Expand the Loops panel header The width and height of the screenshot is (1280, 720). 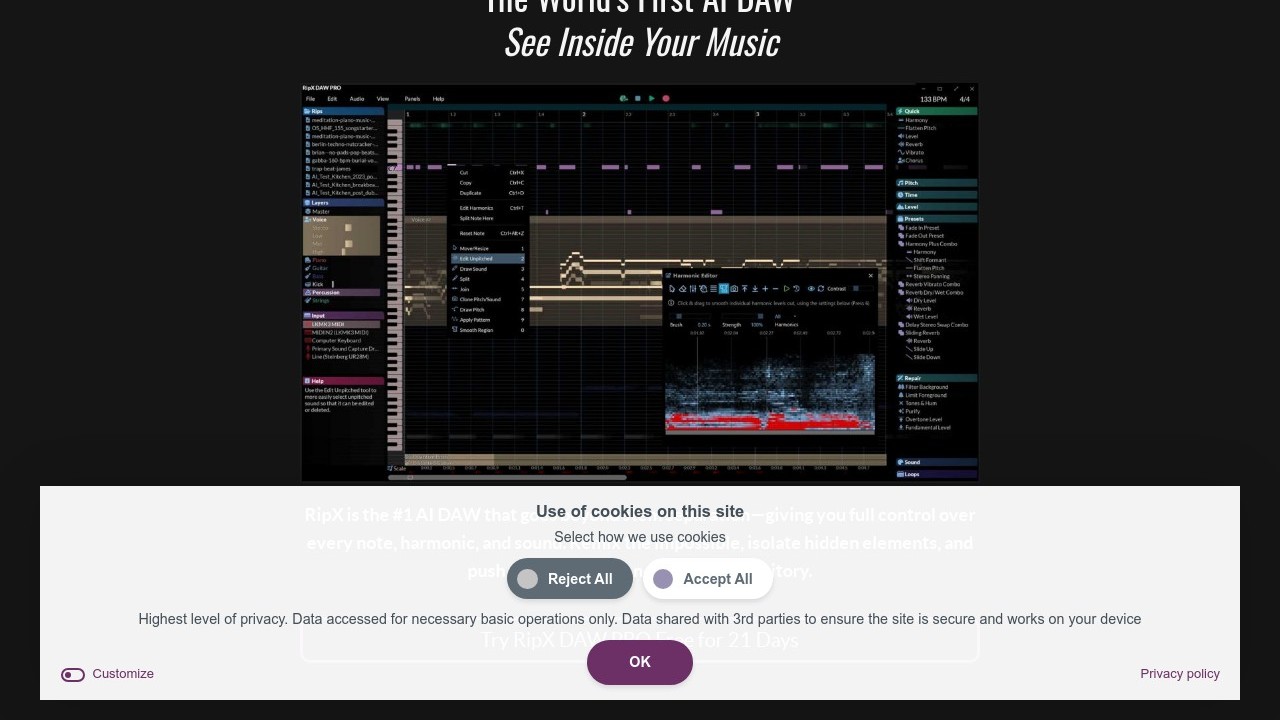[912, 474]
